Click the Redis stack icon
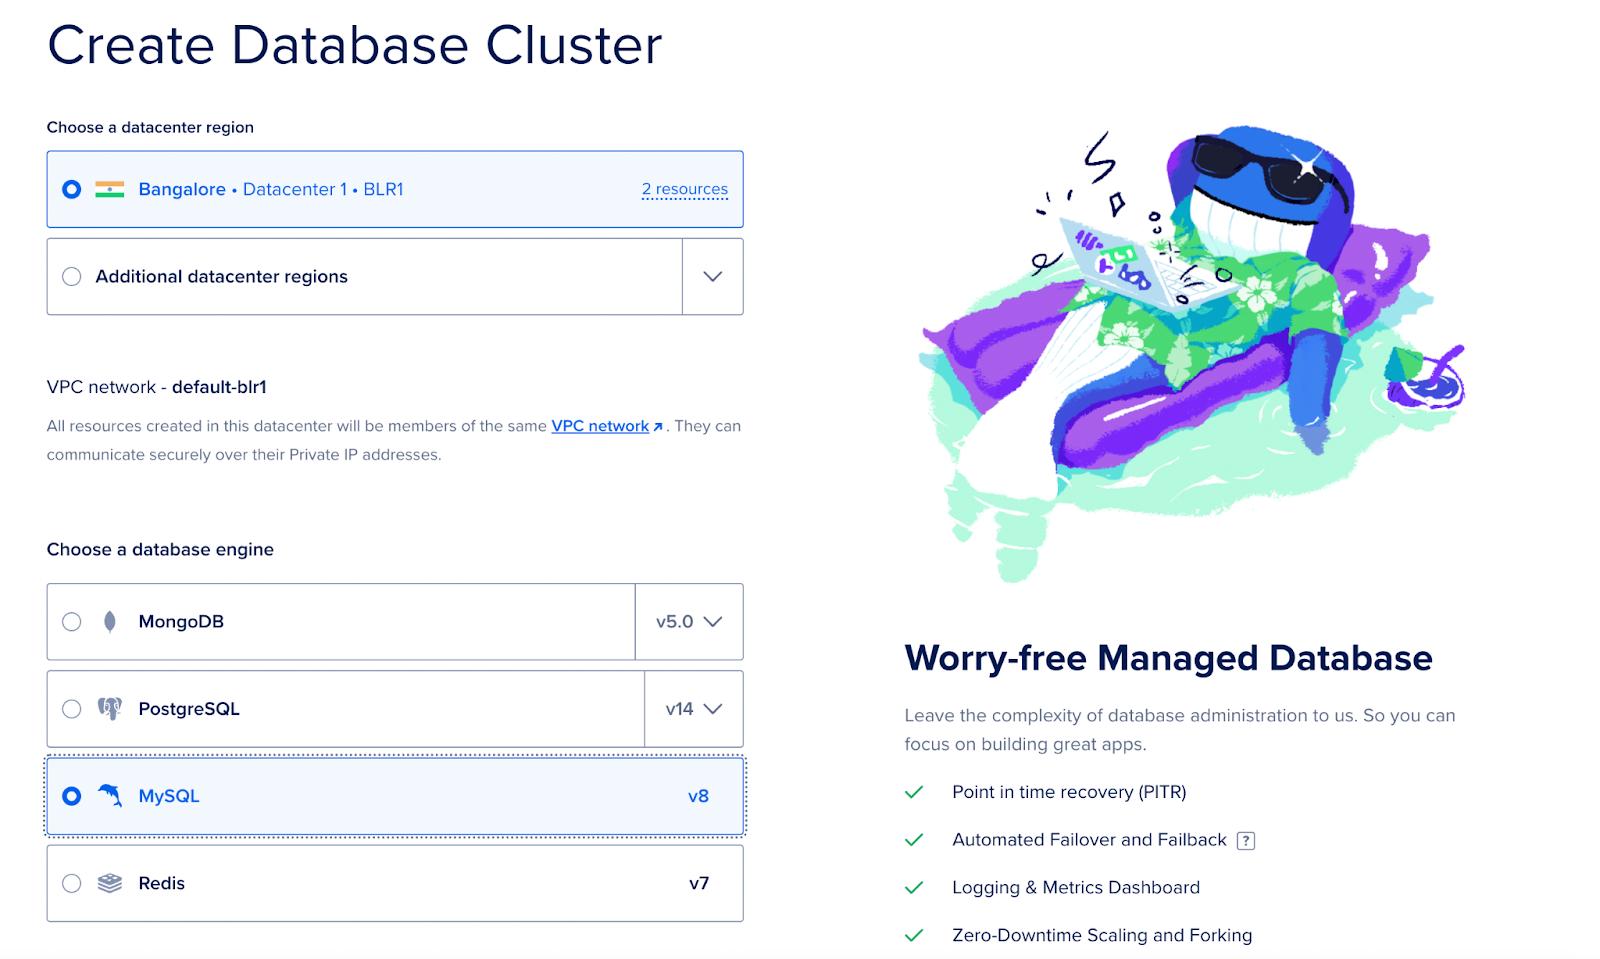This screenshot has height=959, width=1600. click(x=109, y=883)
